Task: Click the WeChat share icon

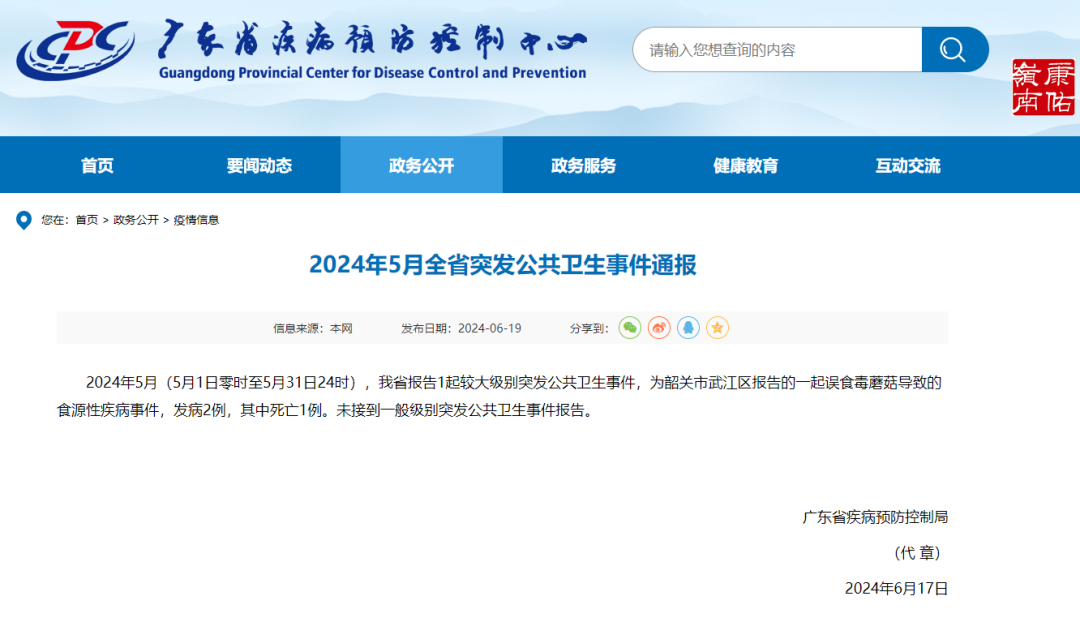Action: (x=630, y=328)
